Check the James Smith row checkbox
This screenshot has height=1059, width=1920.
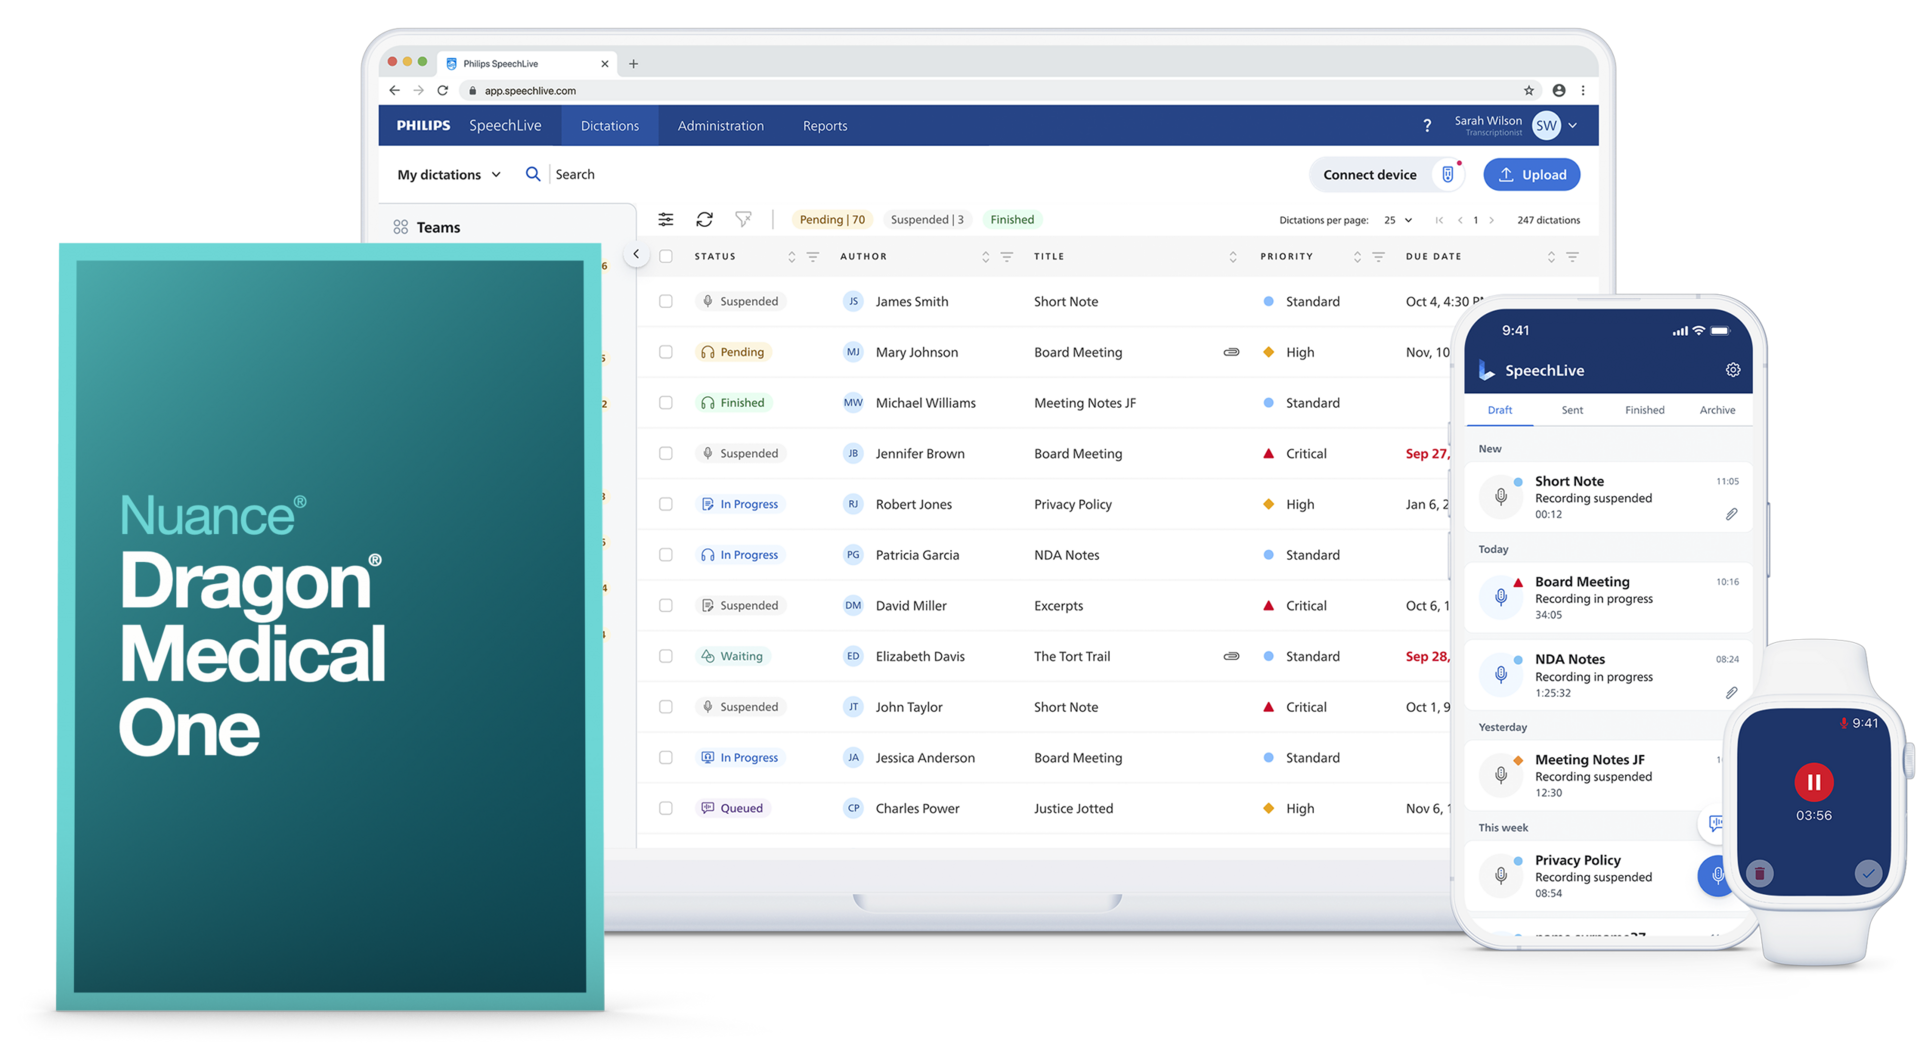click(x=666, y=301)
